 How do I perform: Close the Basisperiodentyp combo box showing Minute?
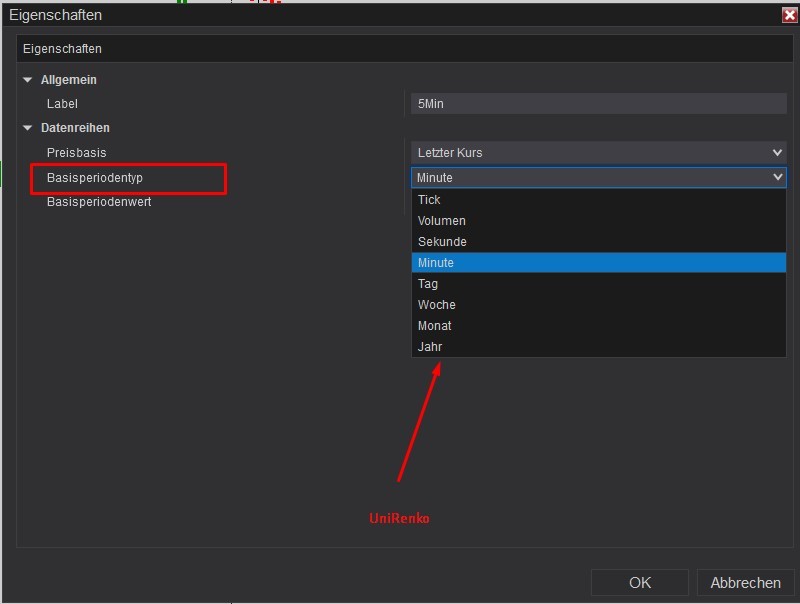point(598,178)
